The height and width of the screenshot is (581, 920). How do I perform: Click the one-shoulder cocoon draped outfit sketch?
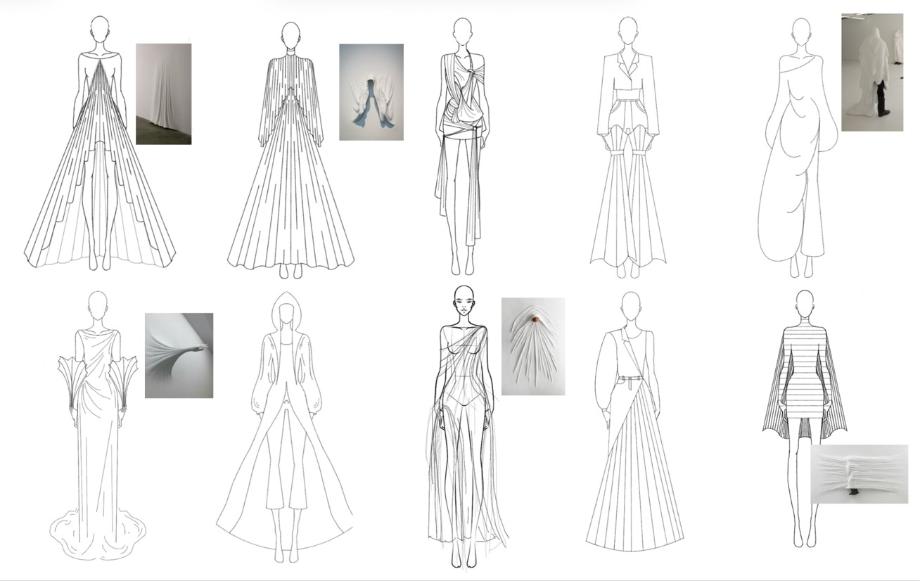coord(799,148)
